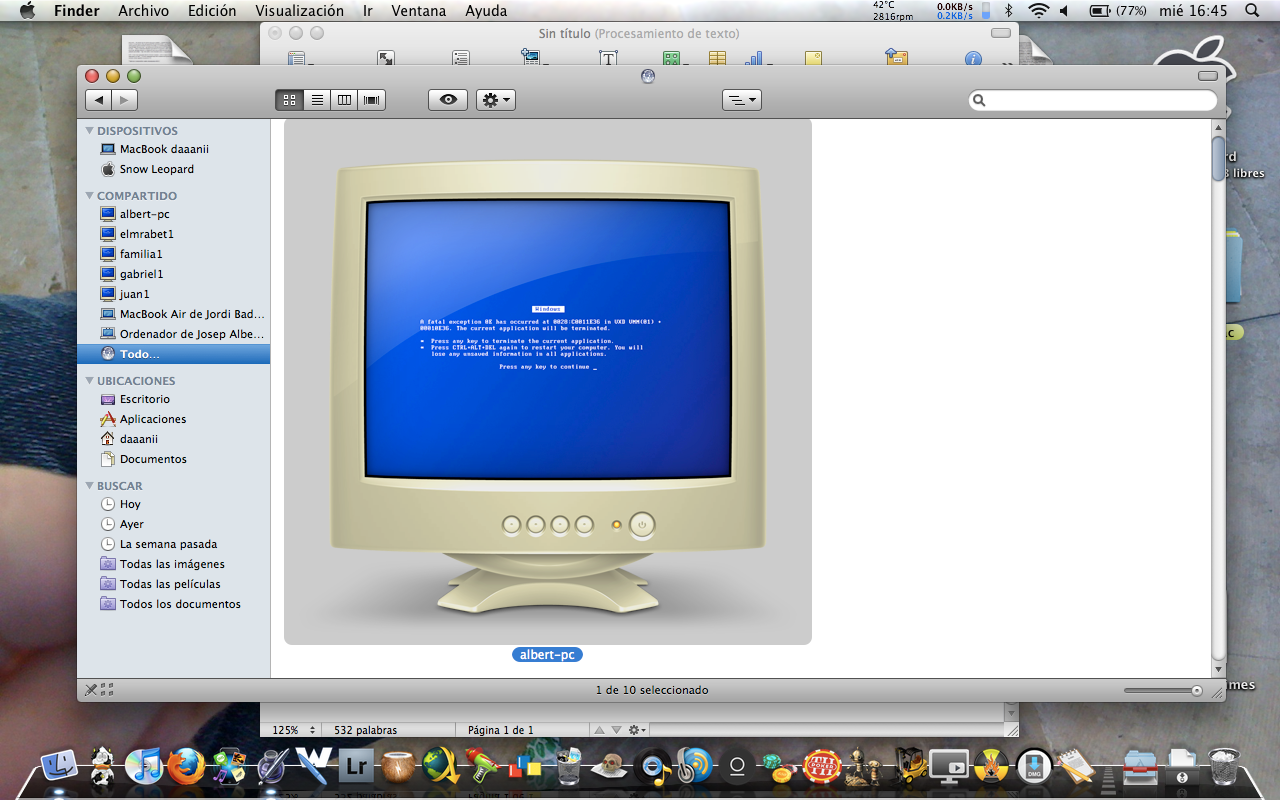The width and height of the screenshot is (1280, 800).
Task: Toggle Finder toolbar with the pill button
Action: pyautogui.click(x=1208, y=76)
